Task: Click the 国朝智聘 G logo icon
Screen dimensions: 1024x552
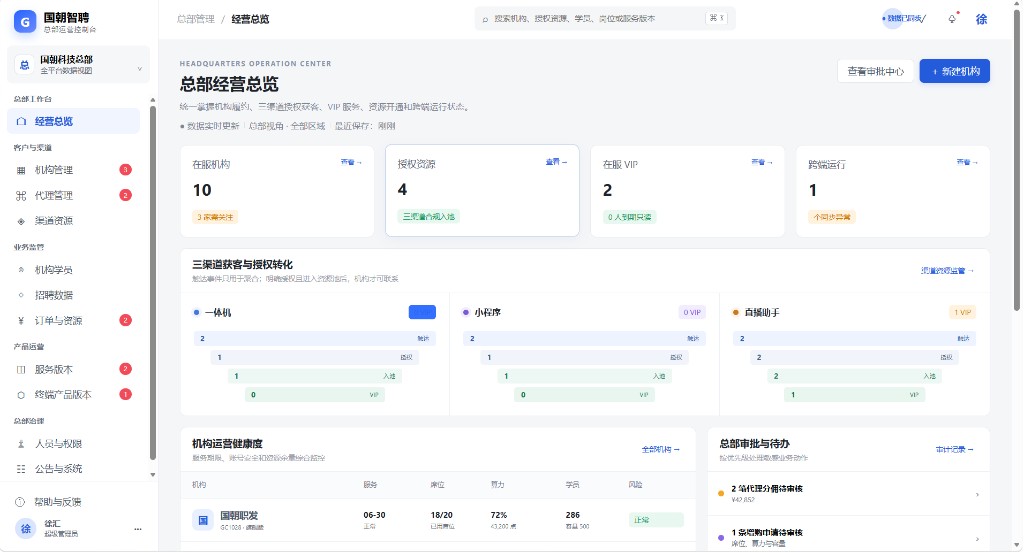Action: 25,22
